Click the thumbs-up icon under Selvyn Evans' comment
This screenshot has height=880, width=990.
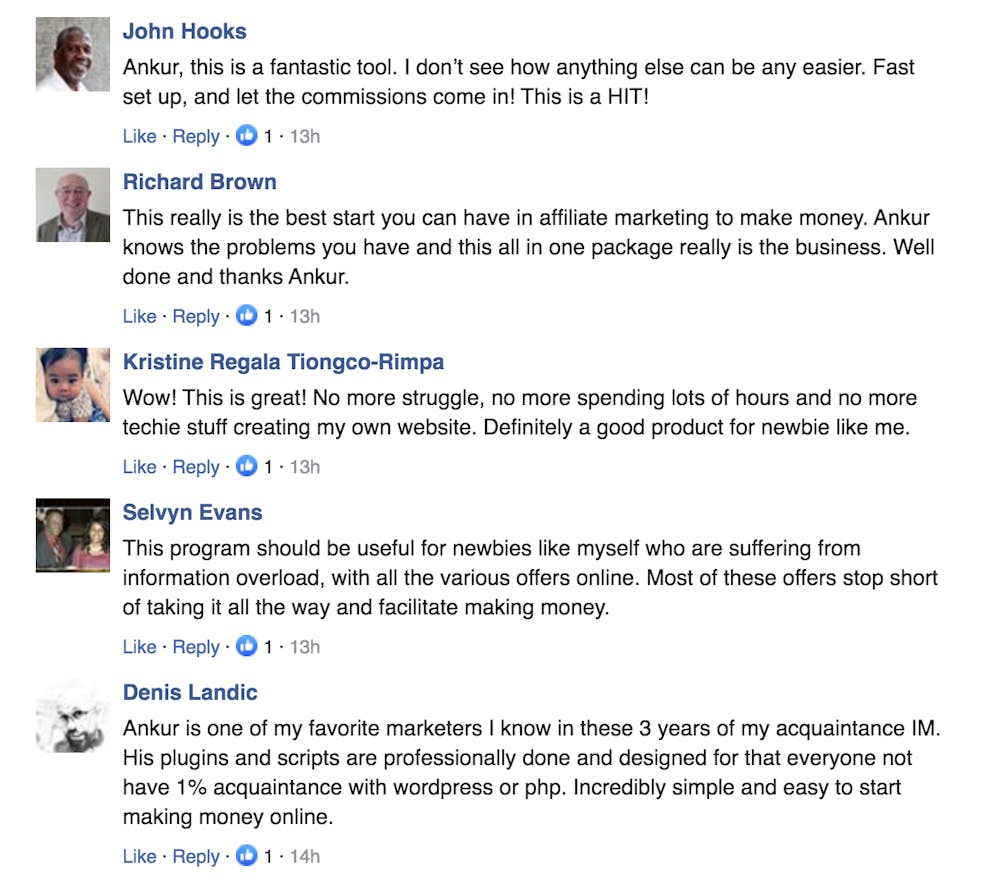click(247, 647)
